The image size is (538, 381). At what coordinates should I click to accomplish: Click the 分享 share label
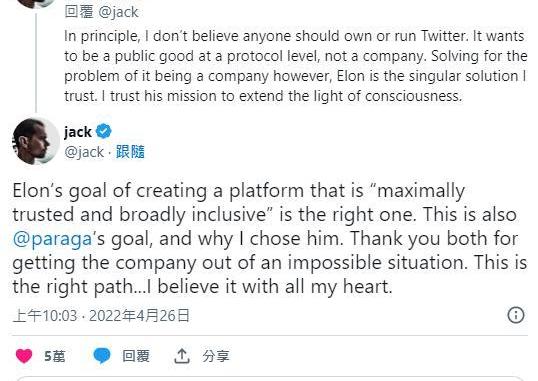215,356
